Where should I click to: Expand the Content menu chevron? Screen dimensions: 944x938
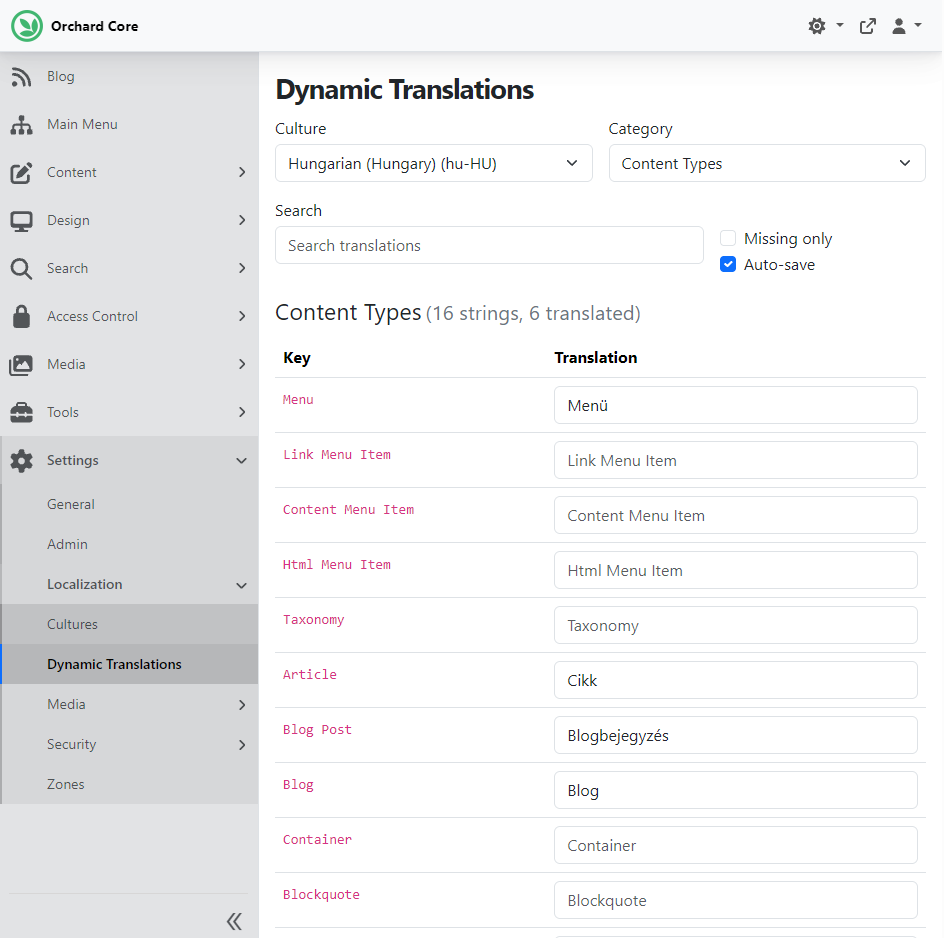(242, 172)
